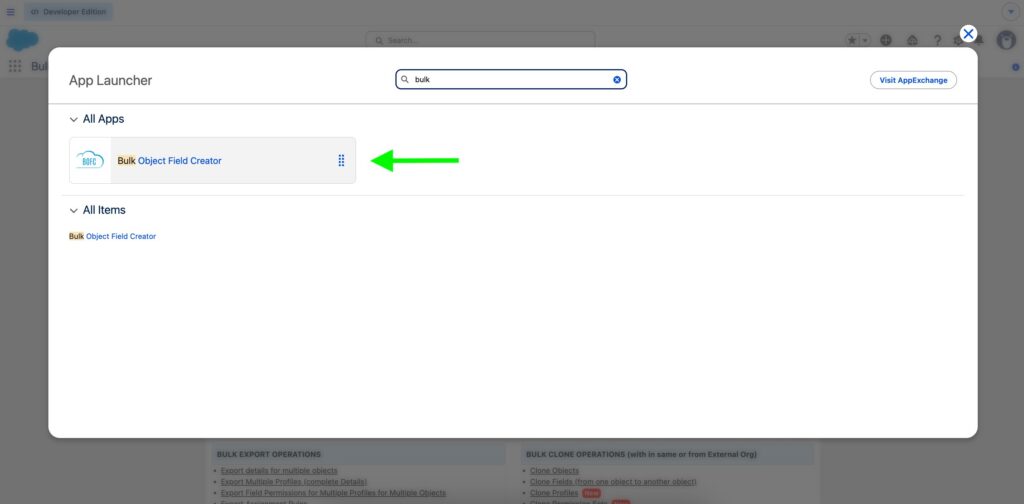Collapse the All Apps section
The width and height of the screenshot is (1024, 504).
(x=74, y=119)
